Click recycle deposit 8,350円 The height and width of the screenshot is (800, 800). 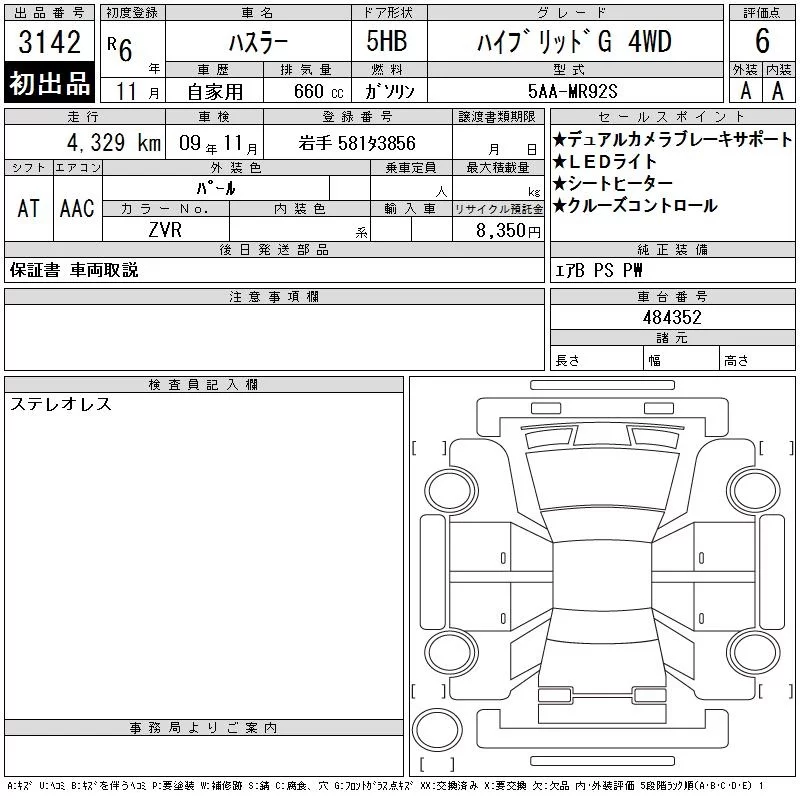click(508, 230)
